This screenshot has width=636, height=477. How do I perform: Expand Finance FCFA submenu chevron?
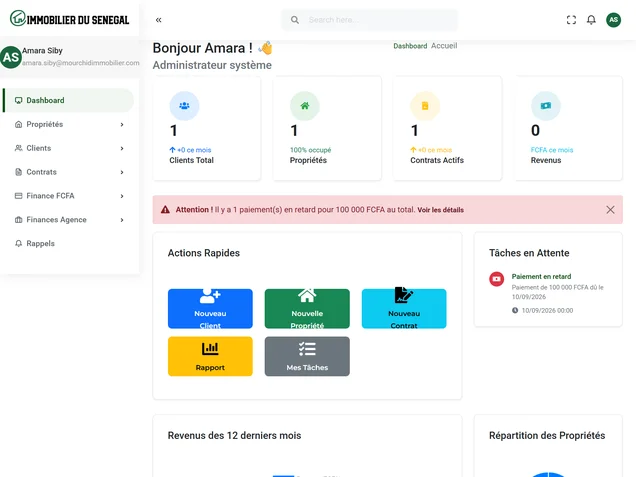(x=122, y=196)
